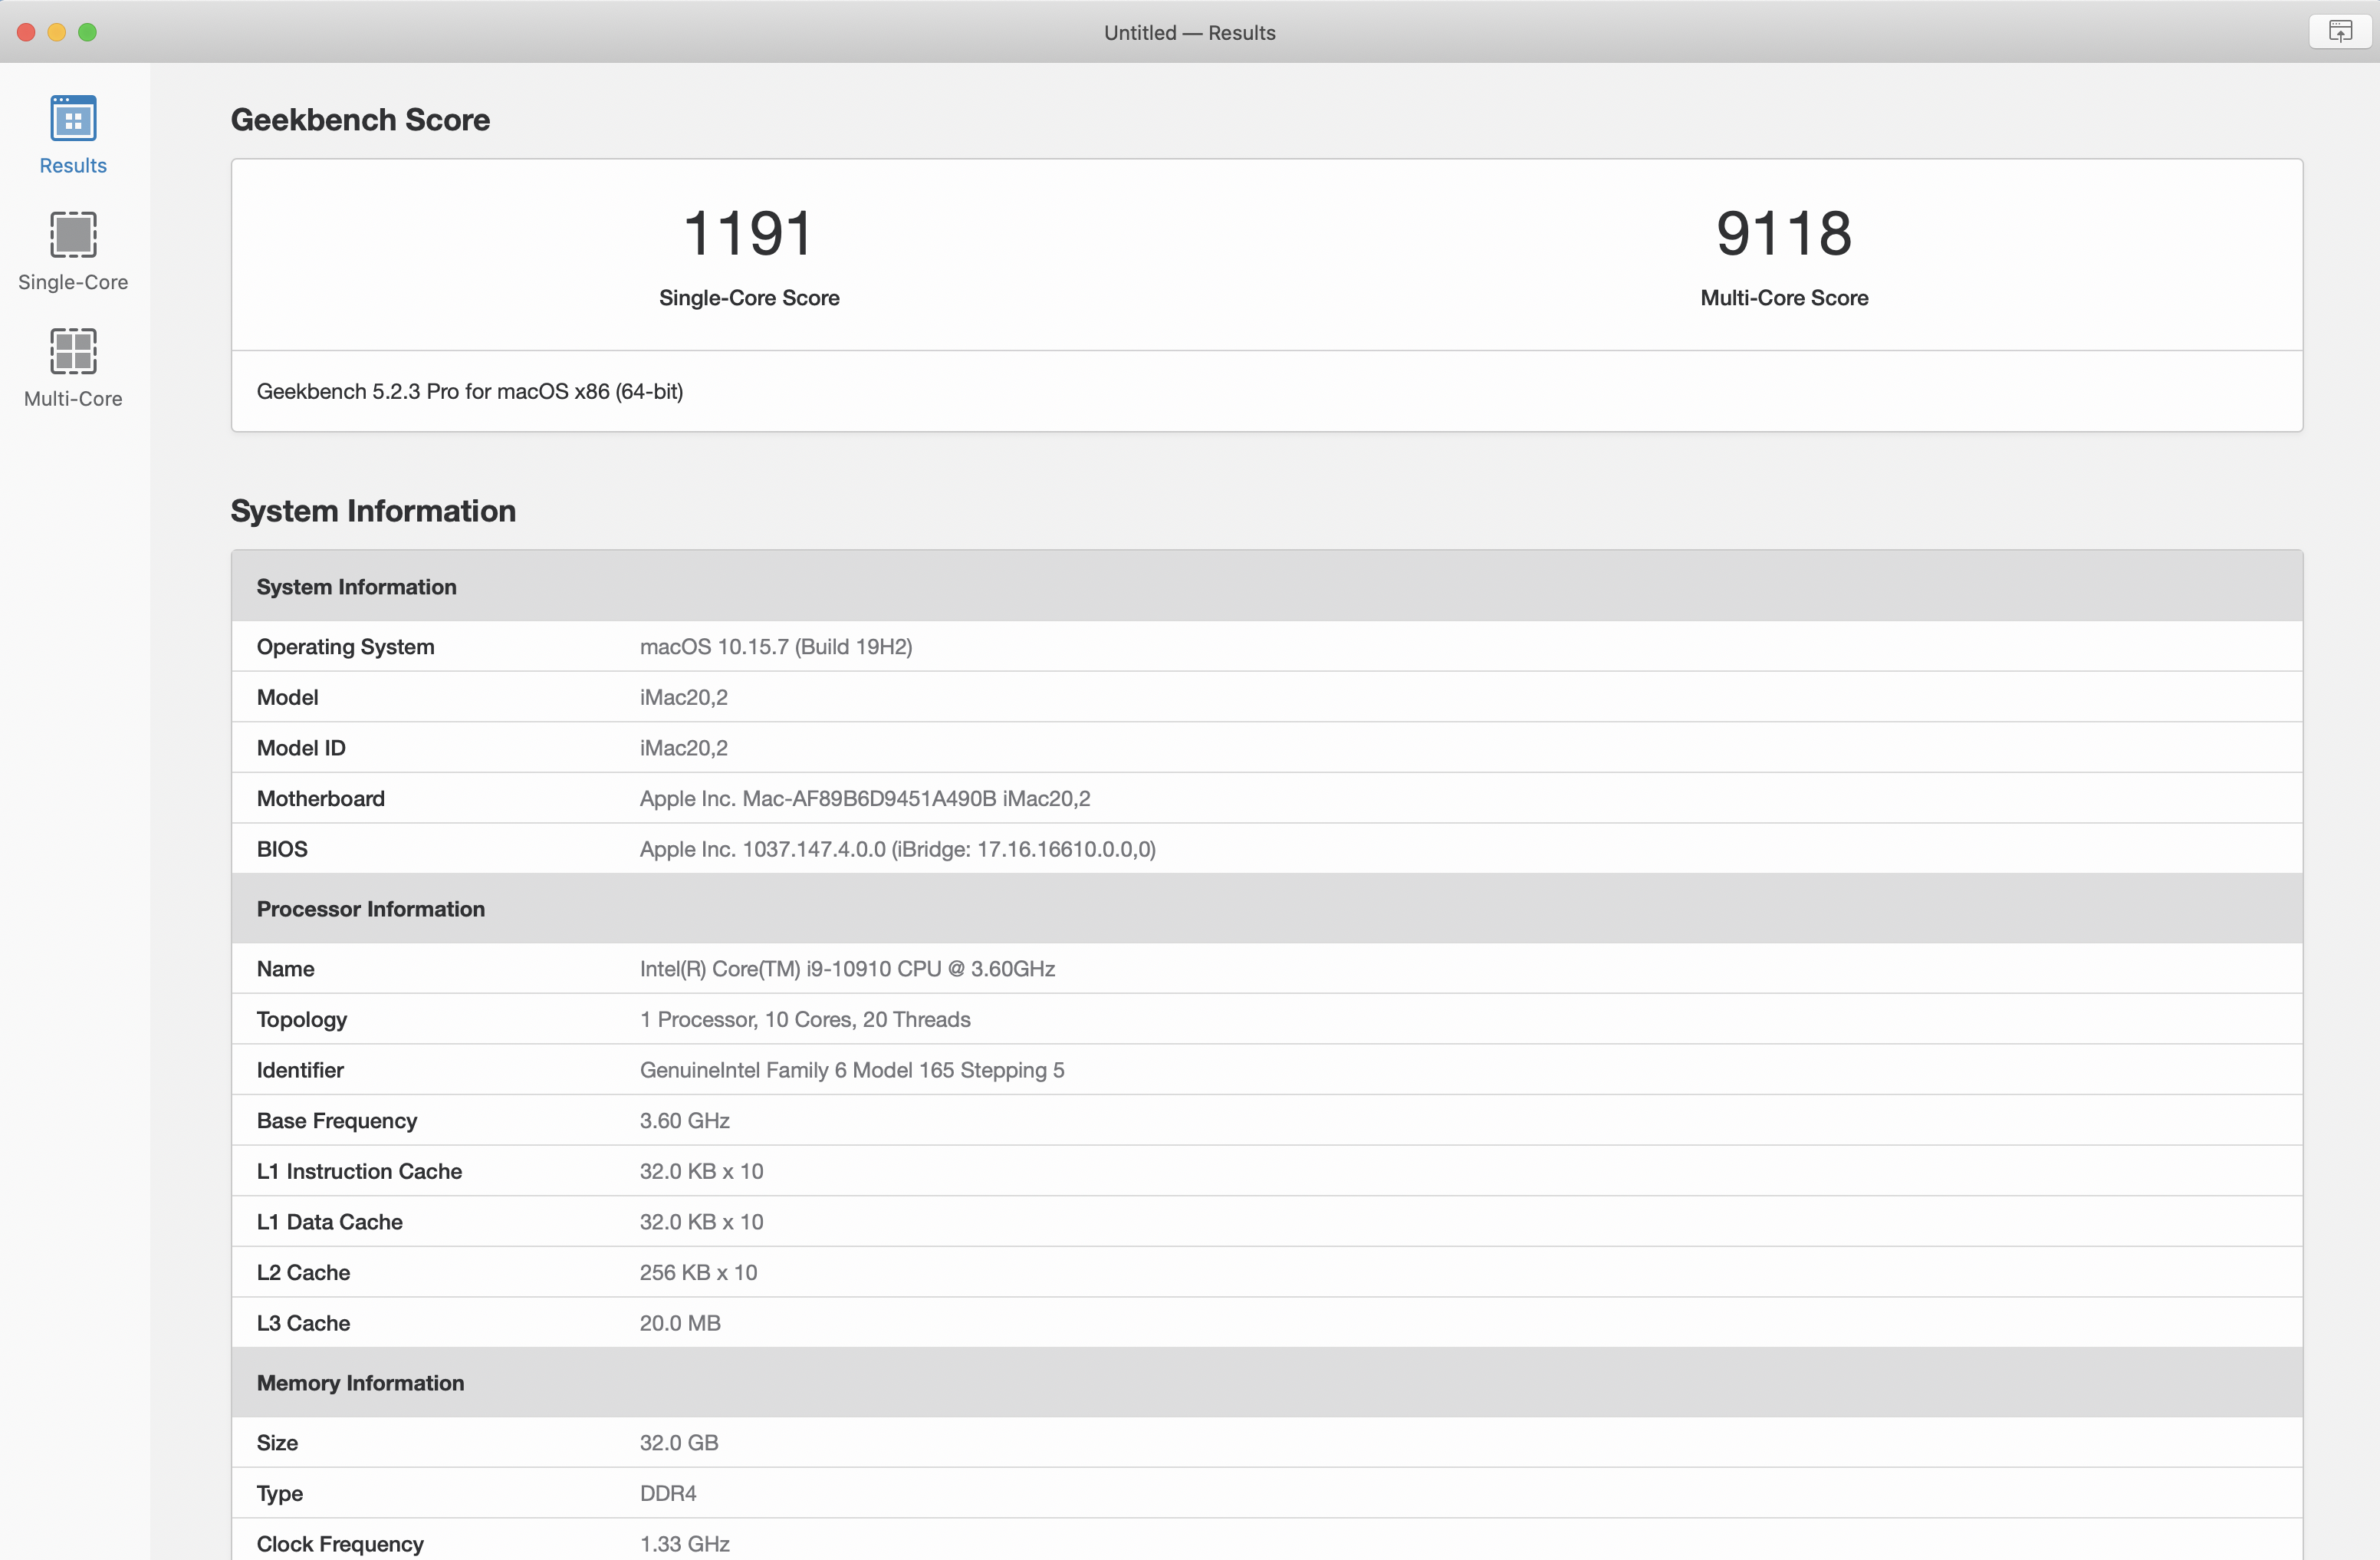Click the Motherboard row label
The width and height of the screenshot is (2380, 1560).
(321, 798)
